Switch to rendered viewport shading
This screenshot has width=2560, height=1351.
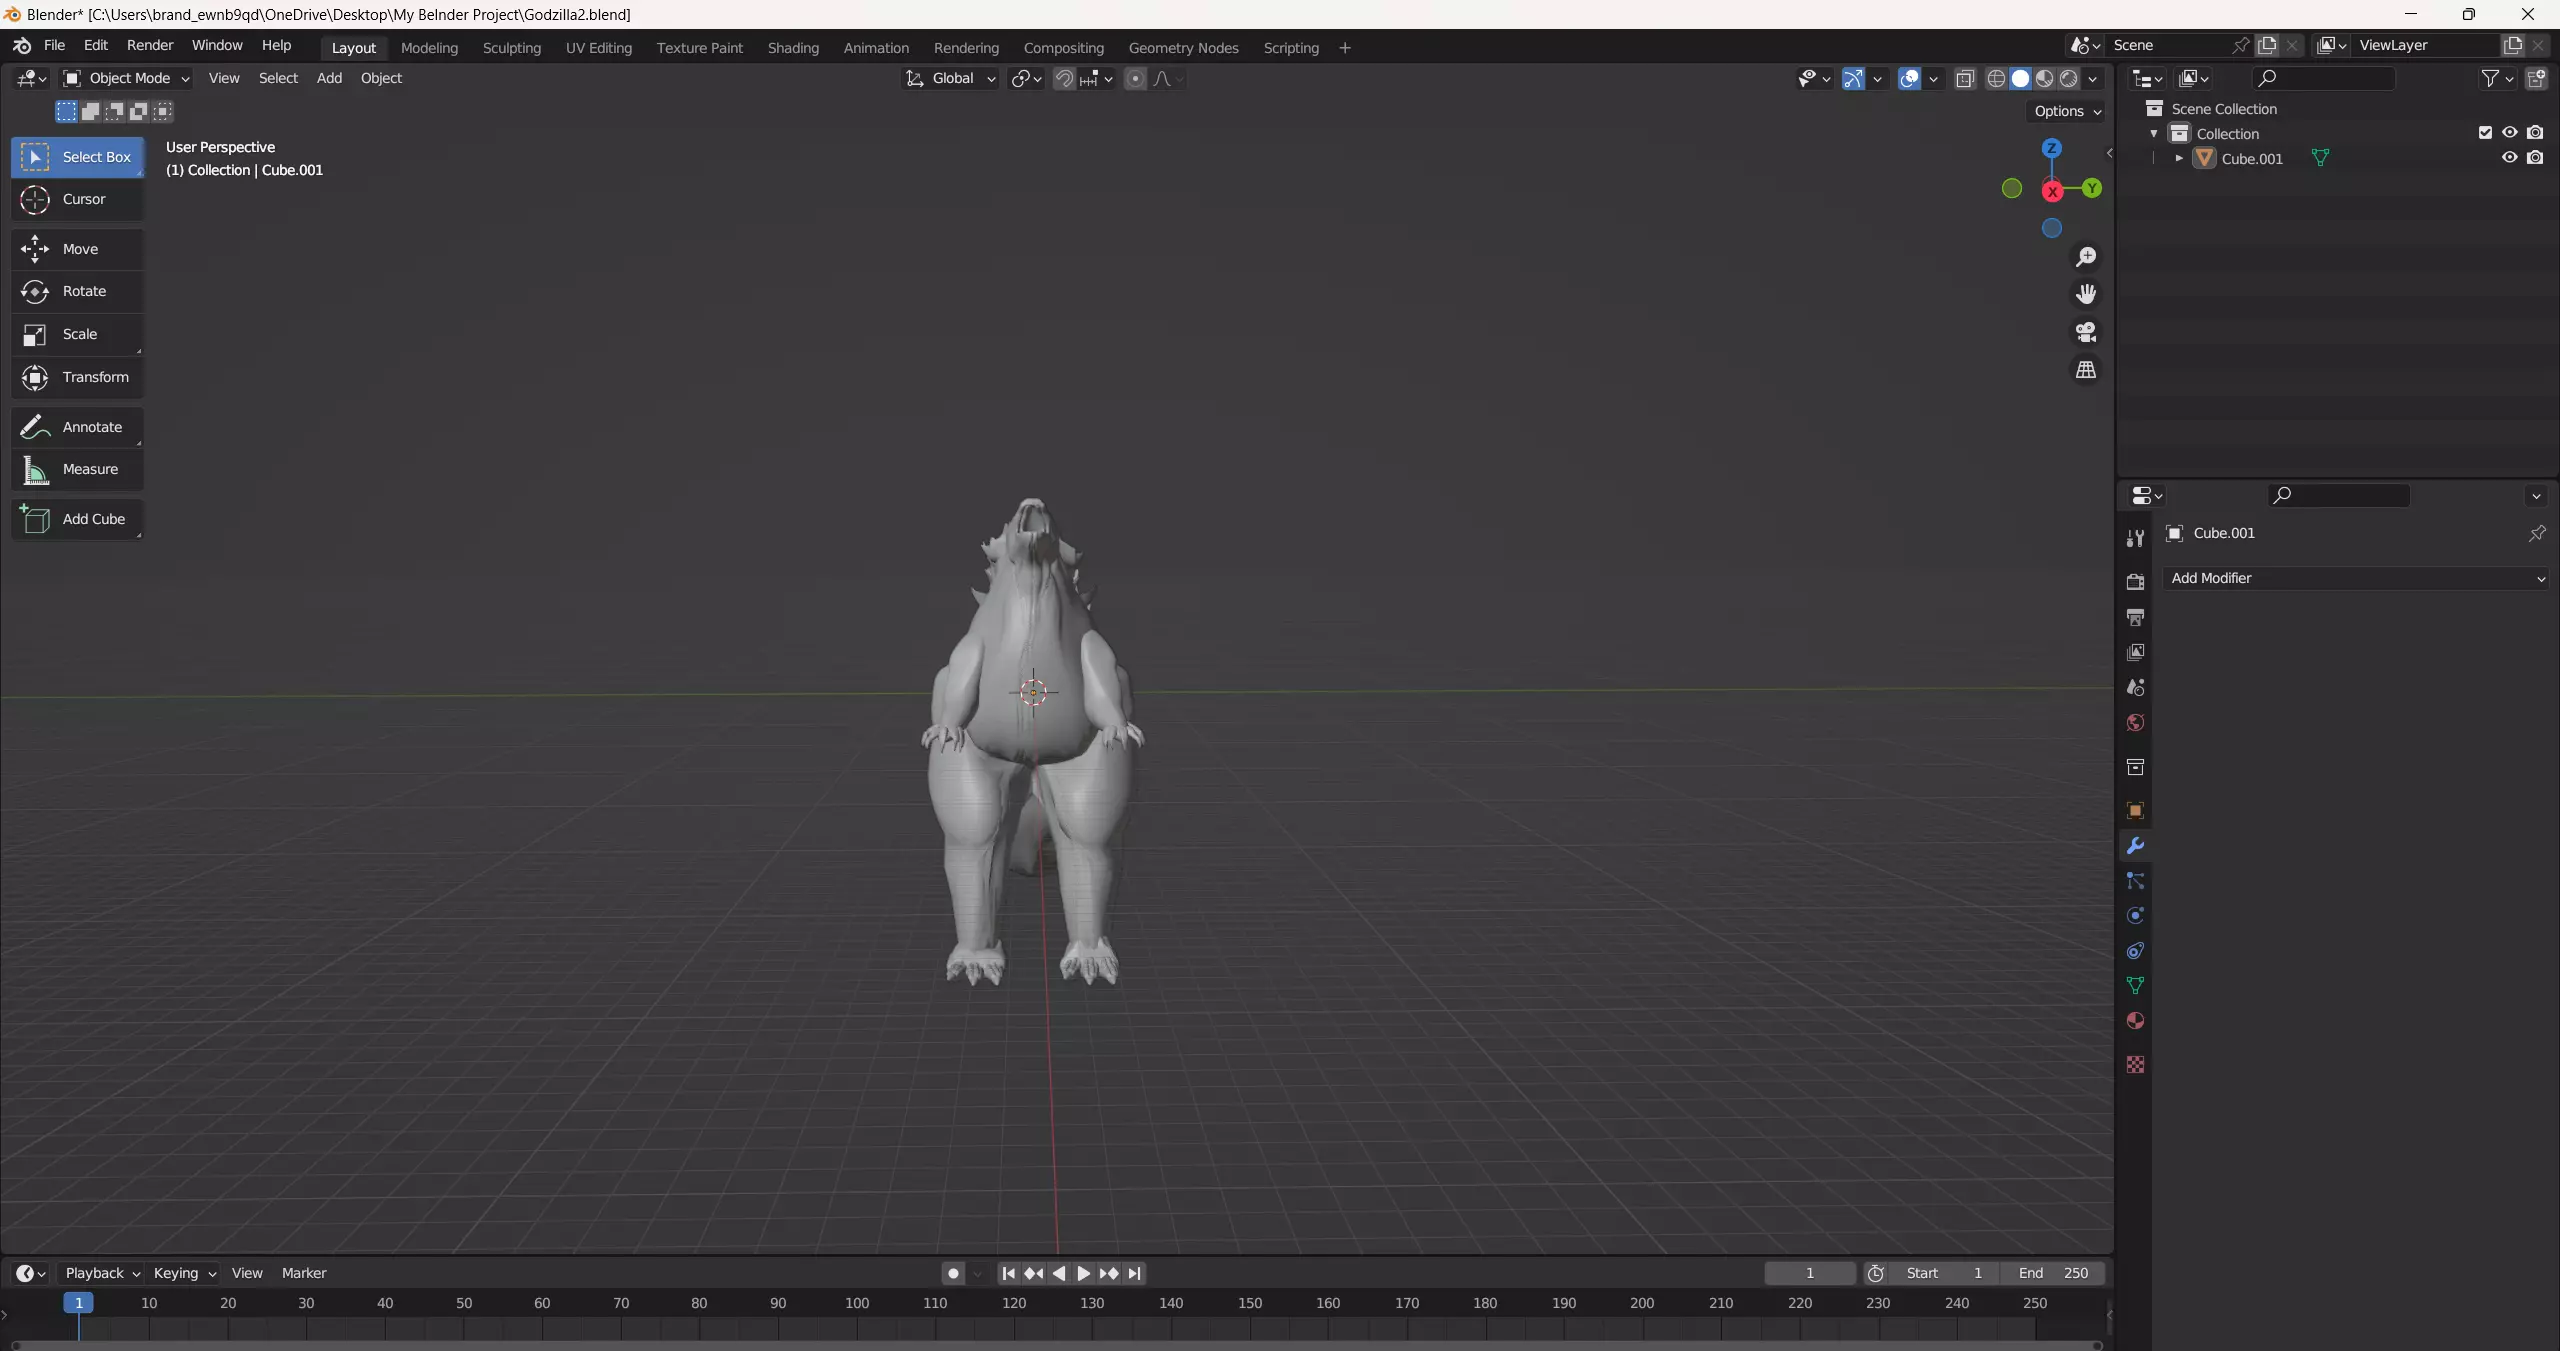[x=2068, y=78]
